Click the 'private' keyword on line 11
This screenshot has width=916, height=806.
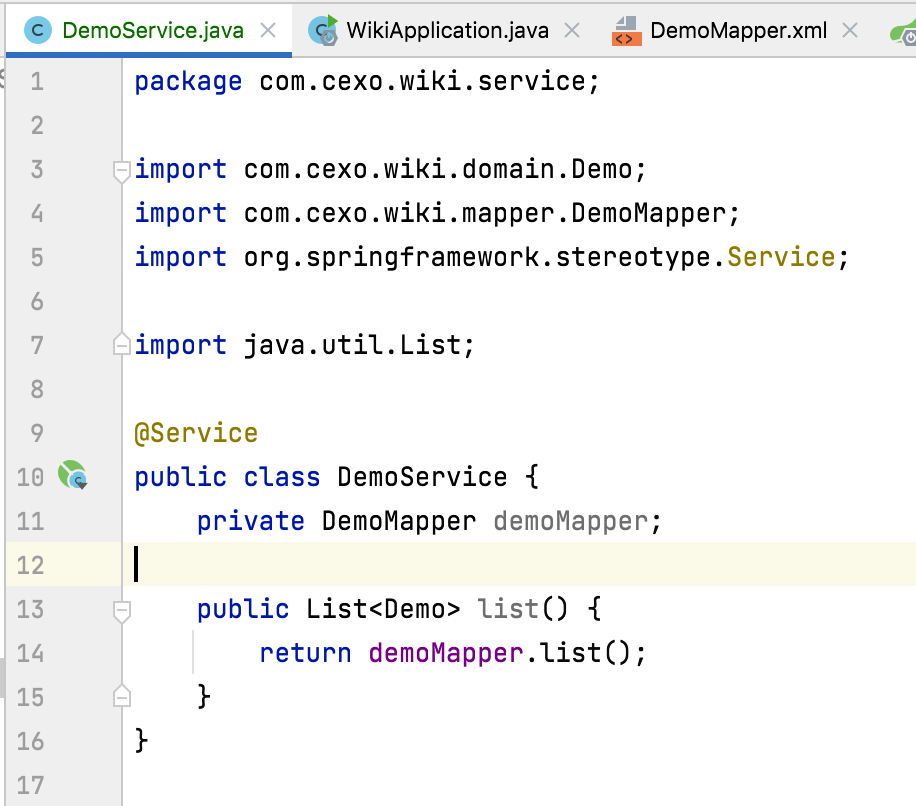pyautogui.click(x=251, y=521)
